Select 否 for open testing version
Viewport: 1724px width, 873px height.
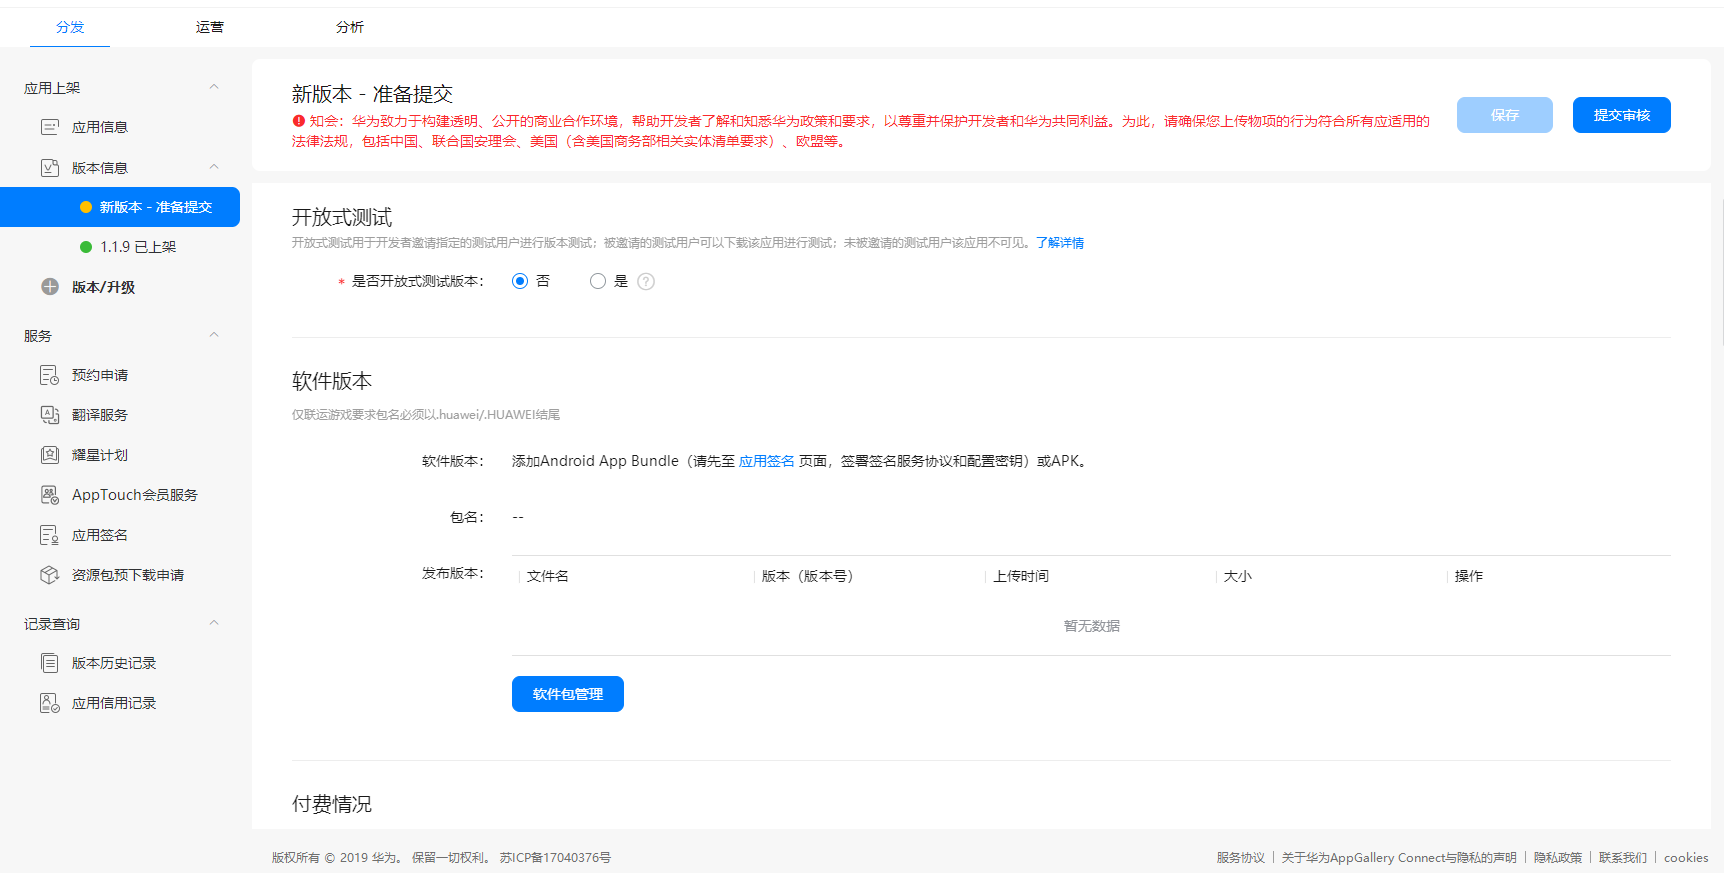[520, 281]
